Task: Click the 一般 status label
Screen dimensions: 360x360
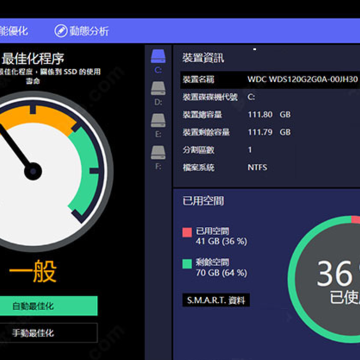Action: [x=33, y=271]
